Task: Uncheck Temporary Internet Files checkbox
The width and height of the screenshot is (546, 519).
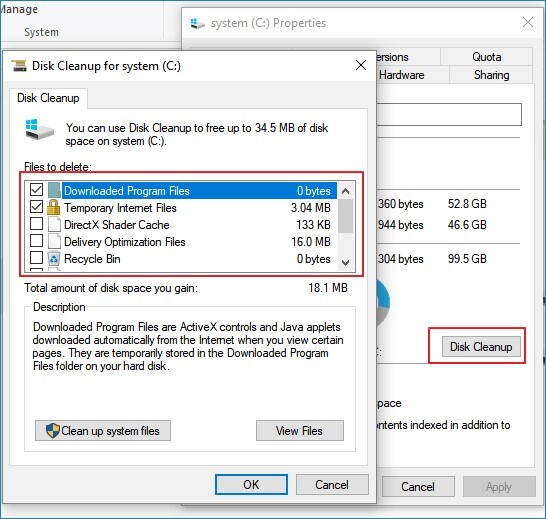Action: pos(36,207)
